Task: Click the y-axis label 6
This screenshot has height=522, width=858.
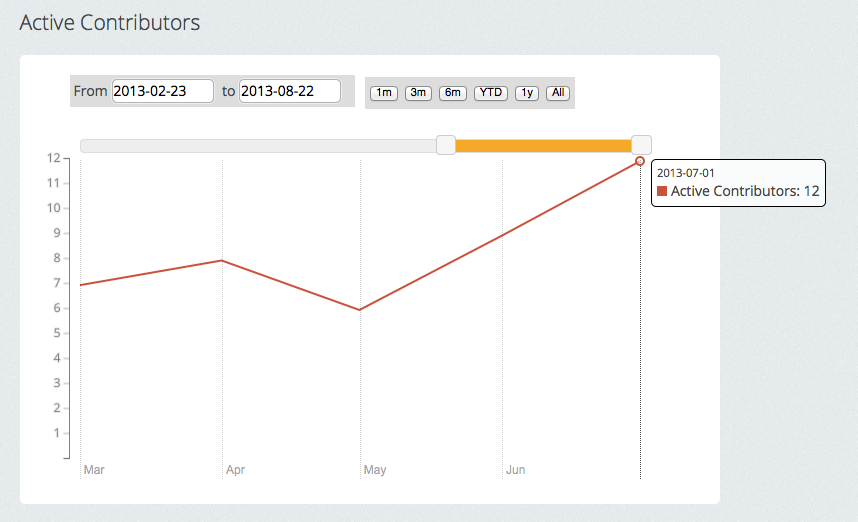Action: 57,308
